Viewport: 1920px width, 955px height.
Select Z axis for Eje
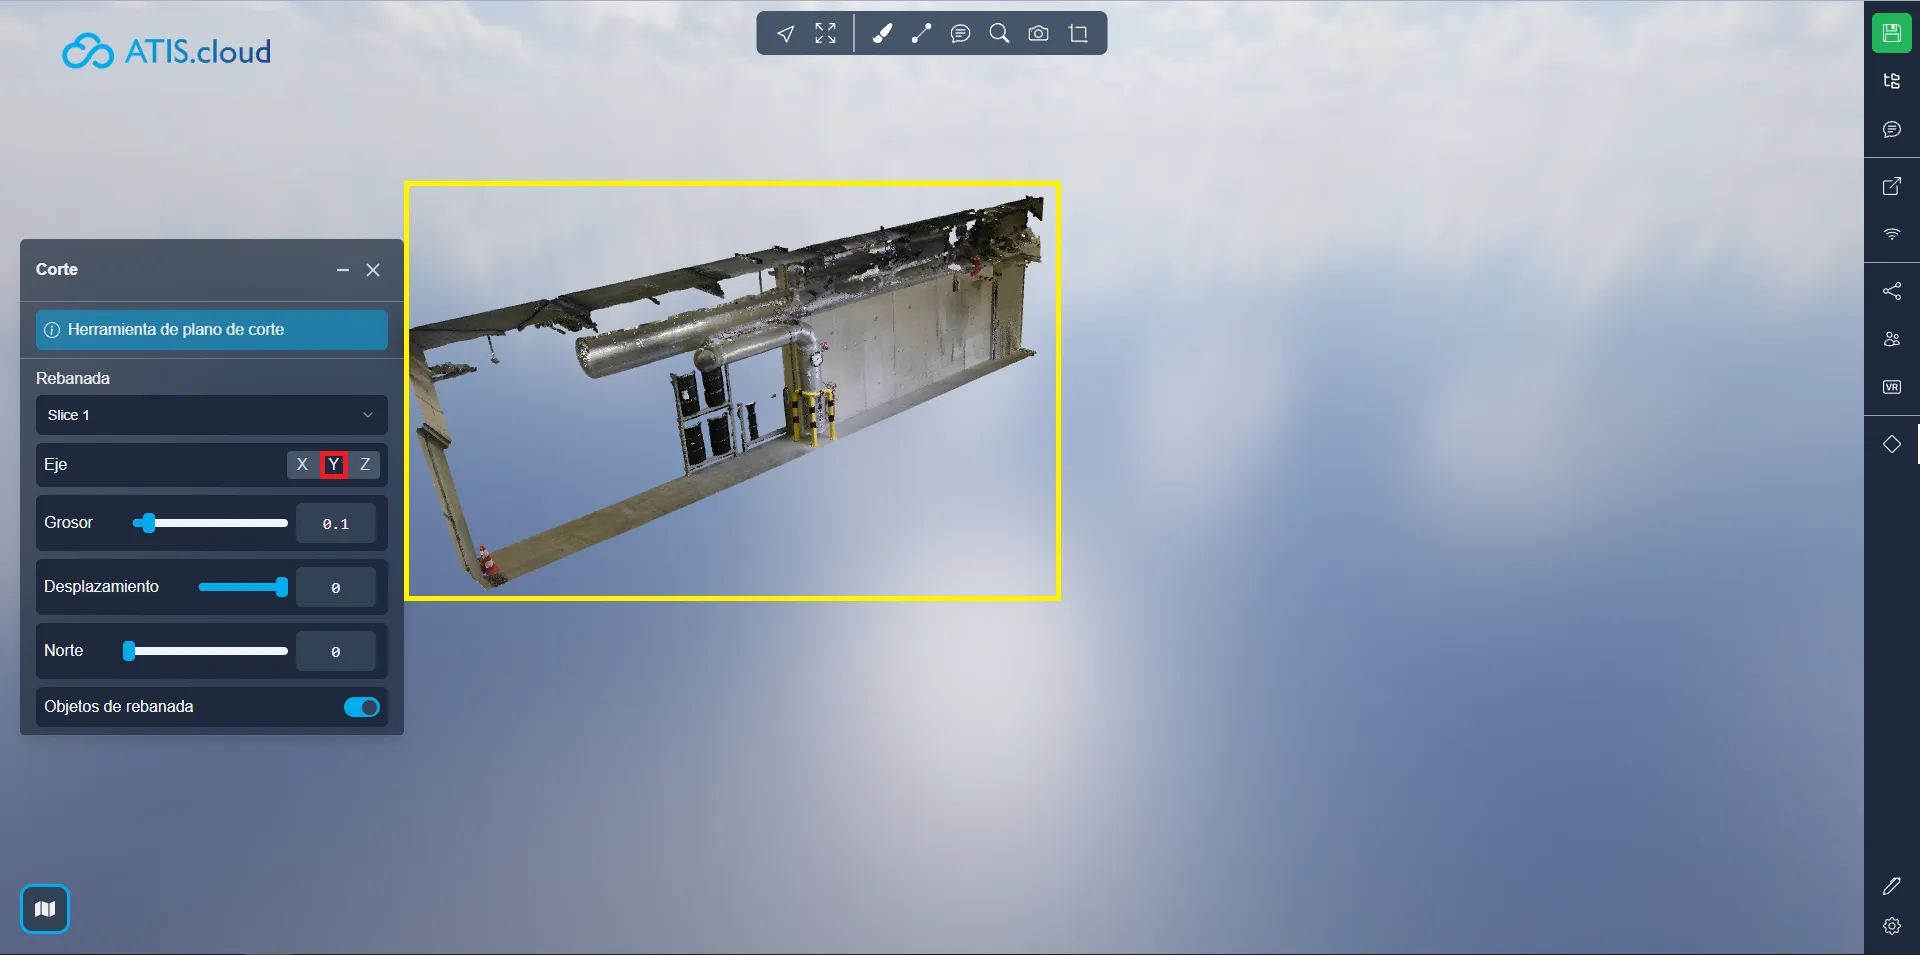(x=365, y=464)
